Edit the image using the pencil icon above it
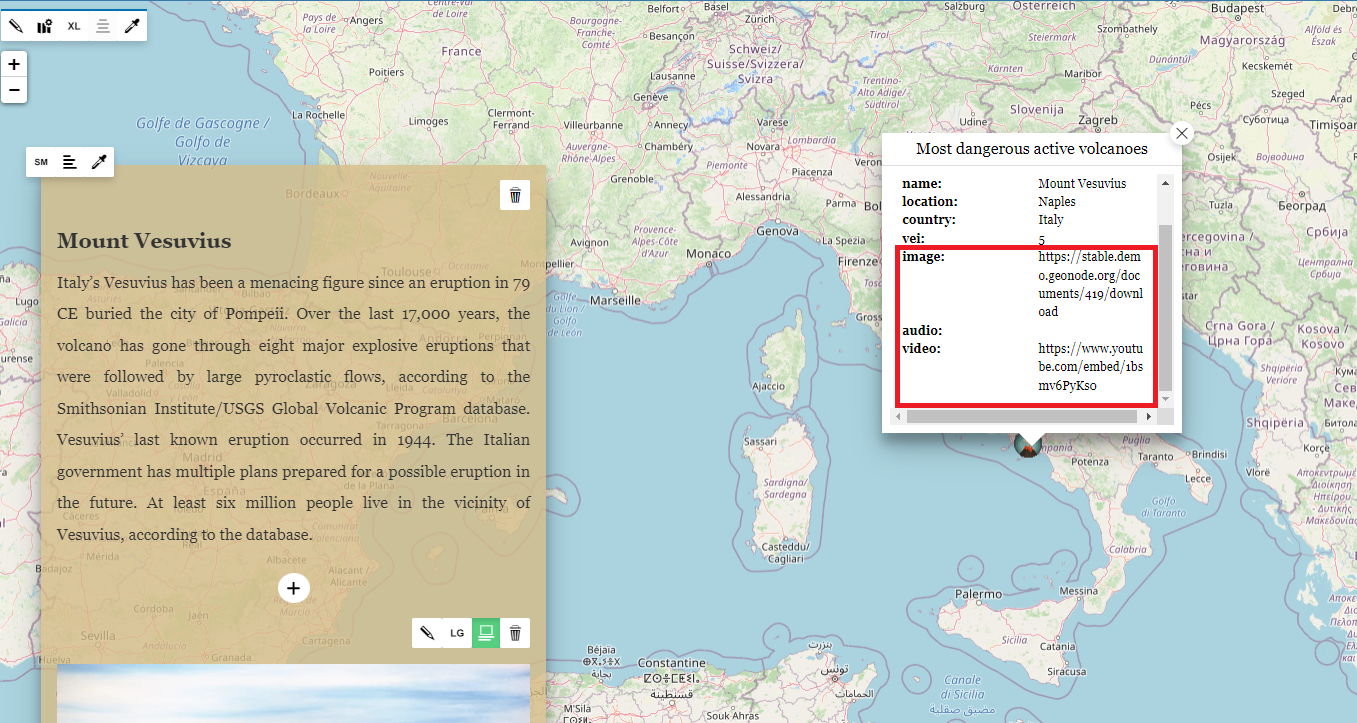Viewport: 1357px width, 723px height. tap(428, 632)
